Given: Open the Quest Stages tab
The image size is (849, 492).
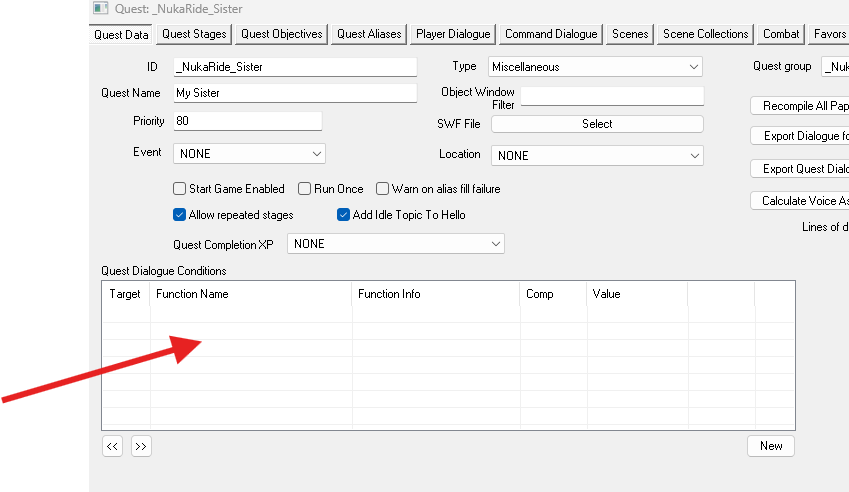Looking at the screenshot, I should [194, 34].
